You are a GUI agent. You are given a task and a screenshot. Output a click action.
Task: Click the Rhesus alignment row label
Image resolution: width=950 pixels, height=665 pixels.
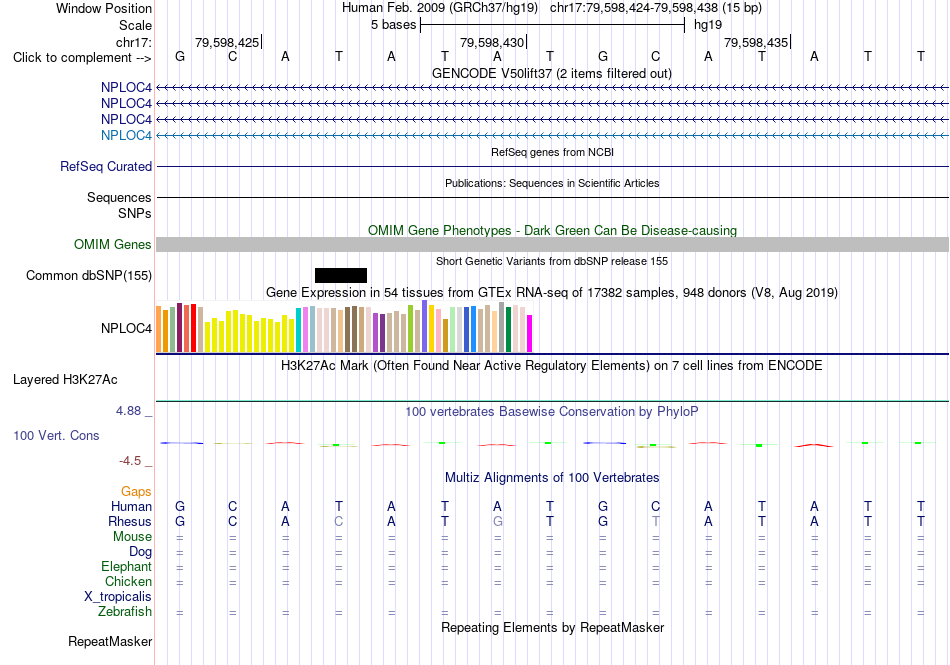click(130, 521)
